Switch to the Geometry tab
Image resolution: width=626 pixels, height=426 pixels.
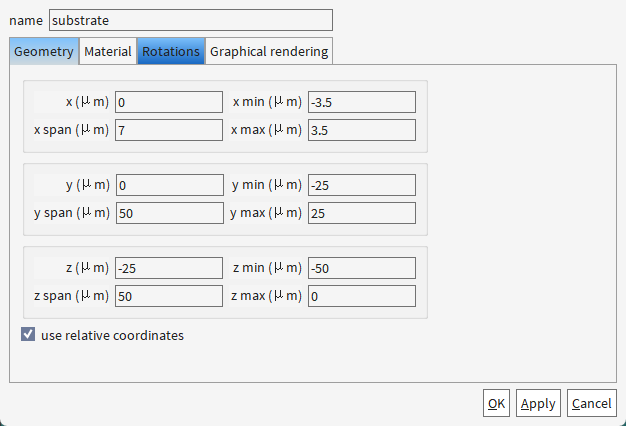click(44, 51)
